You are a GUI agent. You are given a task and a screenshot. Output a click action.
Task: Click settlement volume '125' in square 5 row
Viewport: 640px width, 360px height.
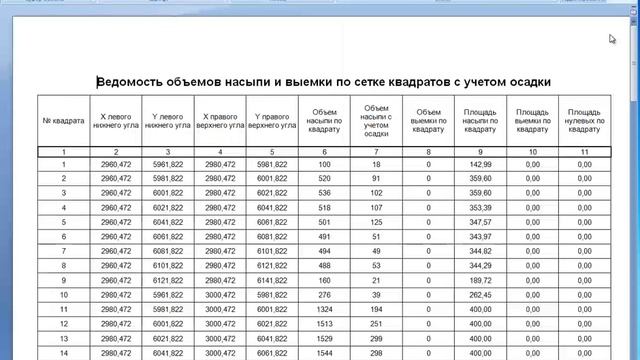point(376,222)
